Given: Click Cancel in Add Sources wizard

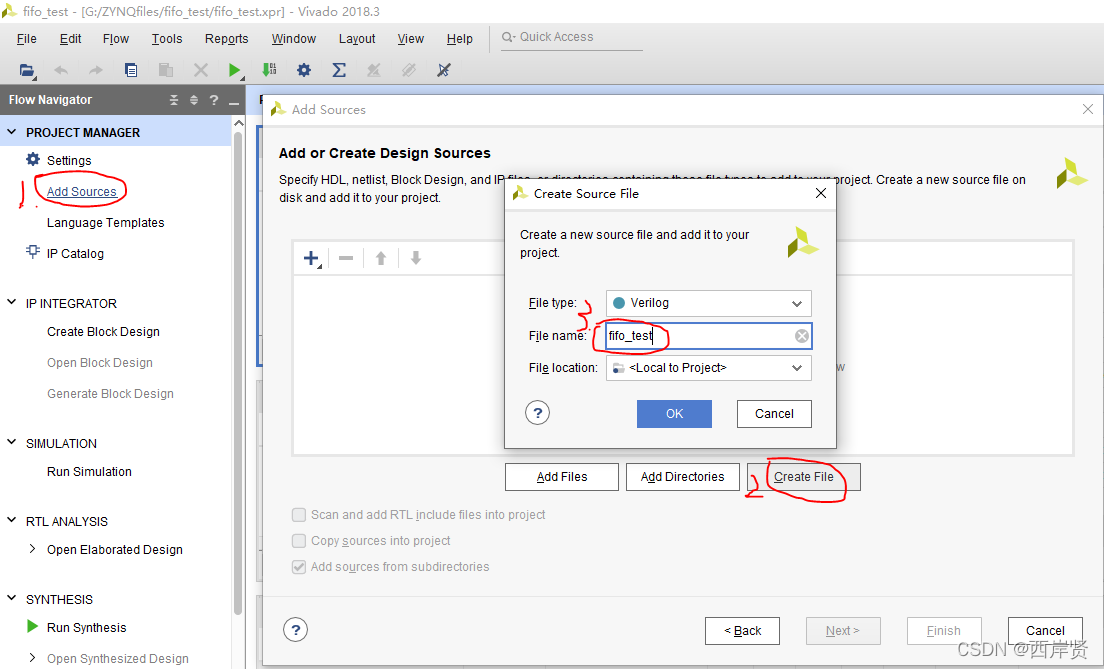Looking at the screenshot, I should coord(1045,631).
